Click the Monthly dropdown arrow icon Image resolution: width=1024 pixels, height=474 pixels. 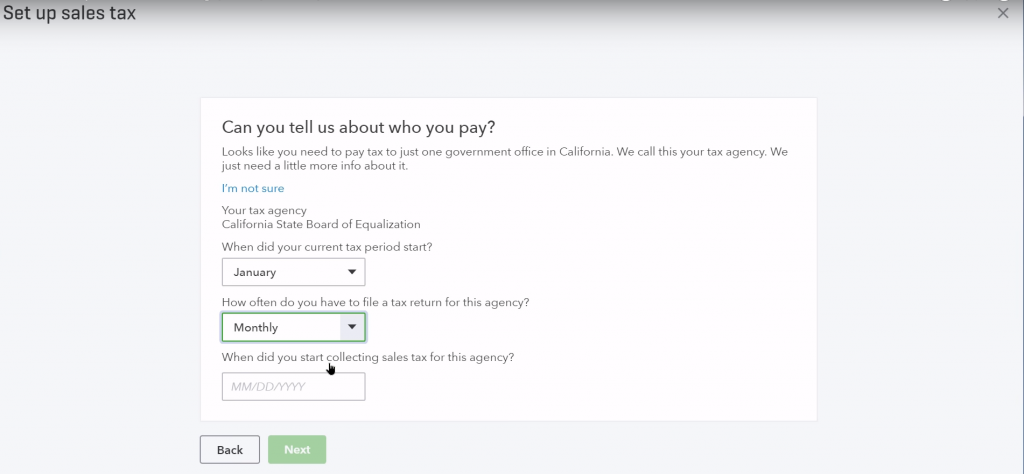[352, 327]
